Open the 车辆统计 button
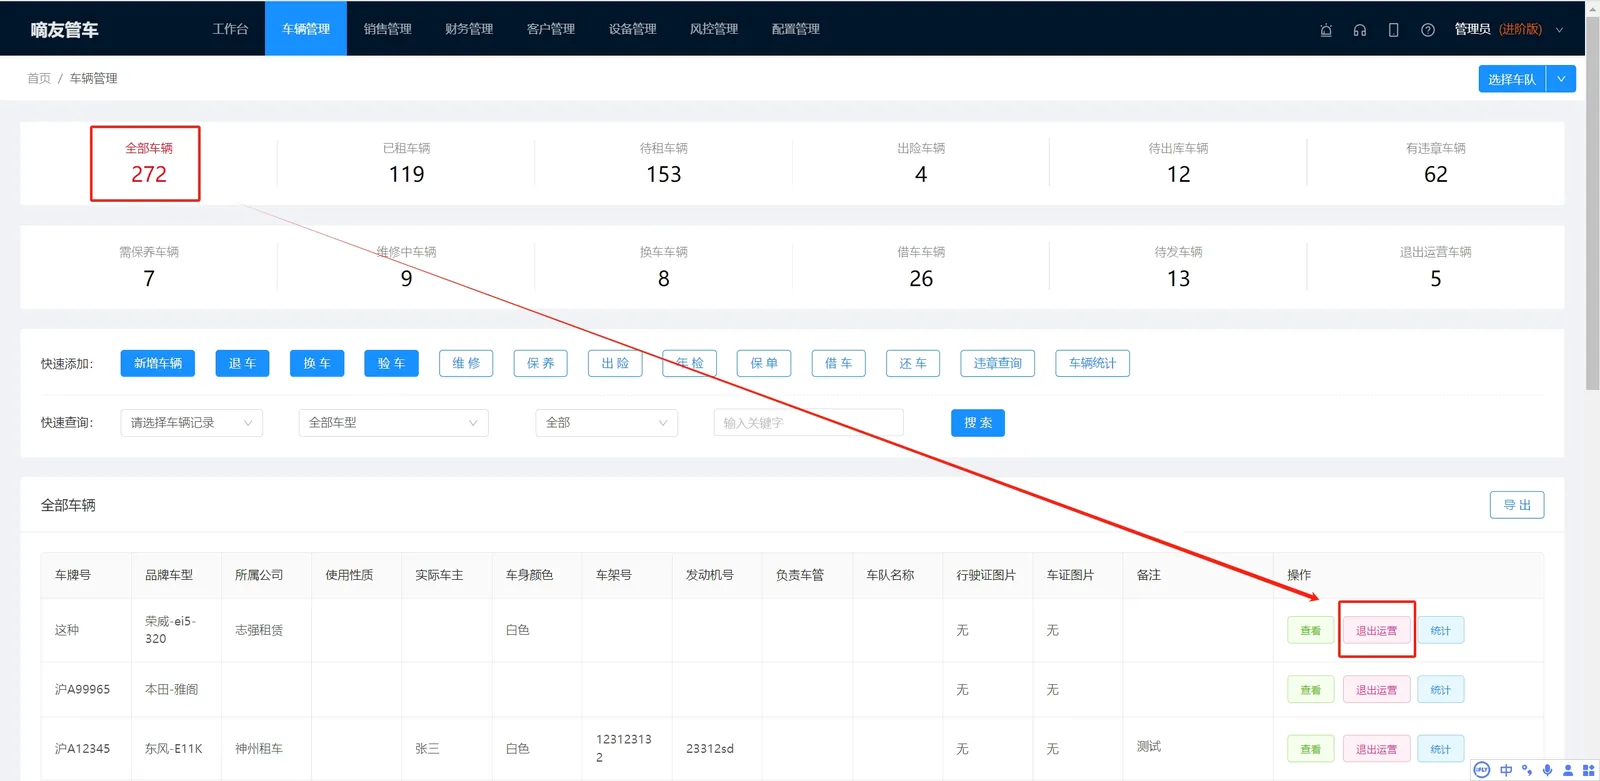Image resolution: width=1600 pixels, height=781 pixels. tap(1092, 363)
